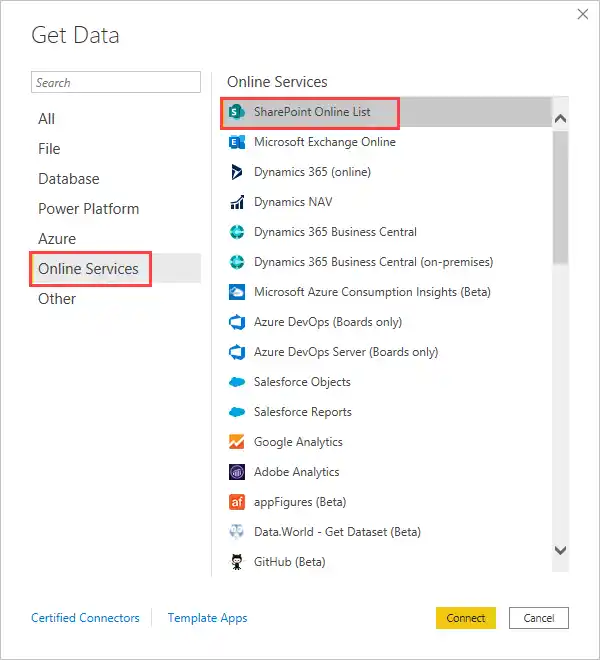Click Business Central (on-premises) icon
The image size is (600, 660).
[x=237, y=262]
